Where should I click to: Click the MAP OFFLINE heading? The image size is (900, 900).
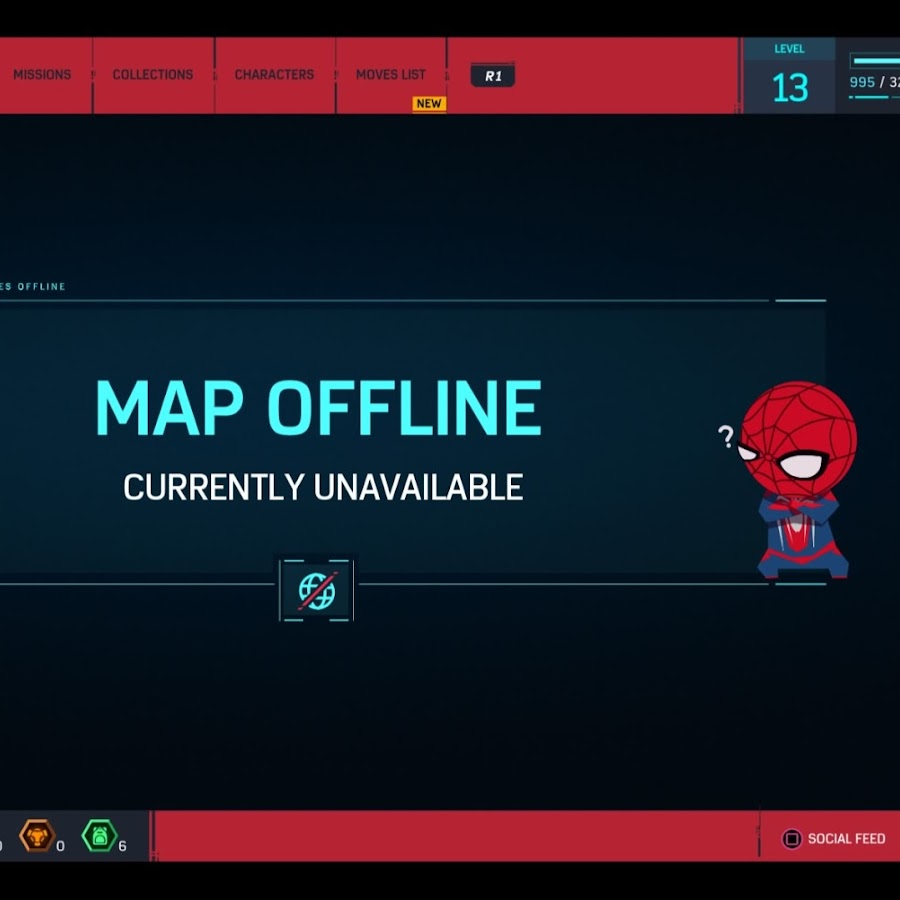click(x=319, y=408)
